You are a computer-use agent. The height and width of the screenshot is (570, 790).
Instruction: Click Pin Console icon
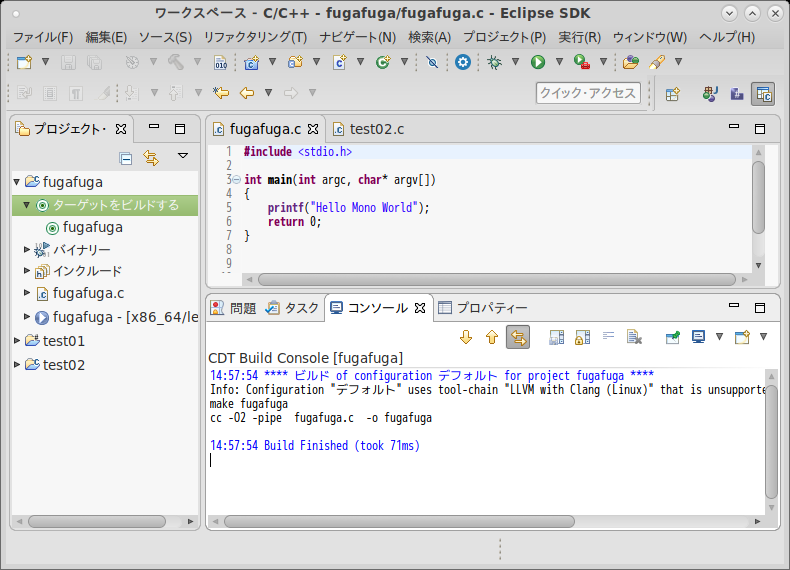pos(673,337)
